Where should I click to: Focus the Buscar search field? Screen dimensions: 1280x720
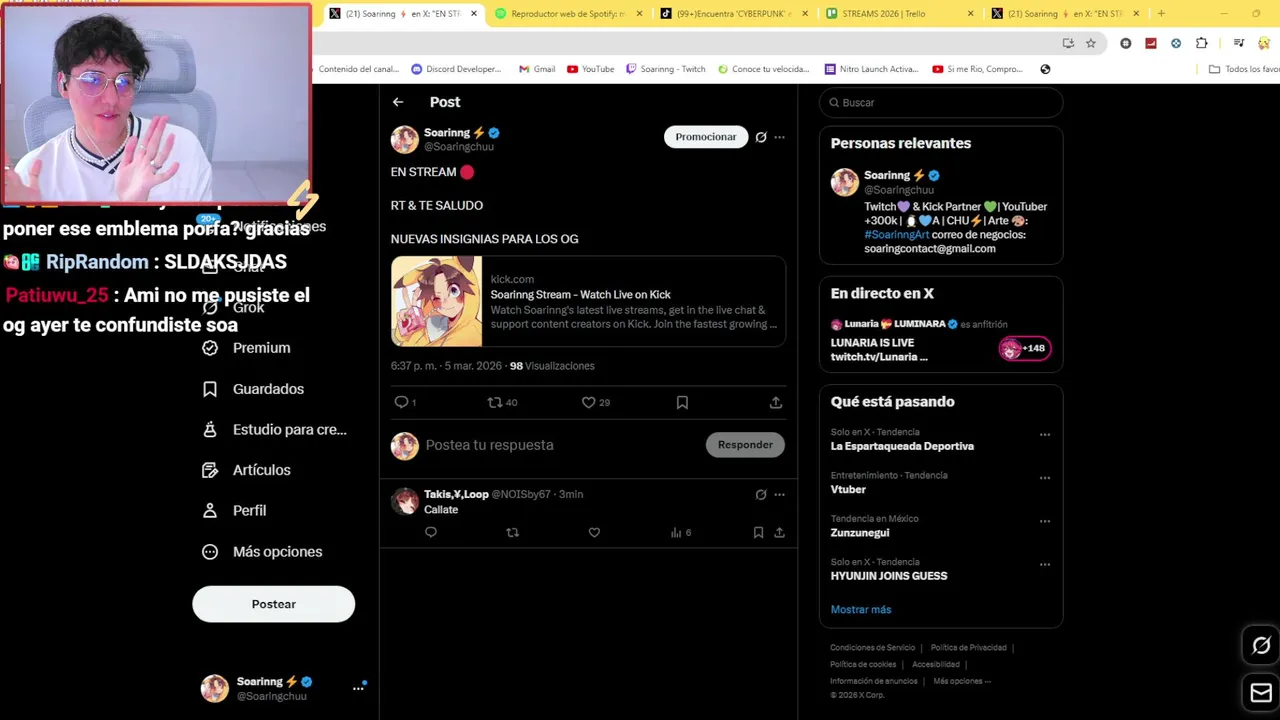941,103
